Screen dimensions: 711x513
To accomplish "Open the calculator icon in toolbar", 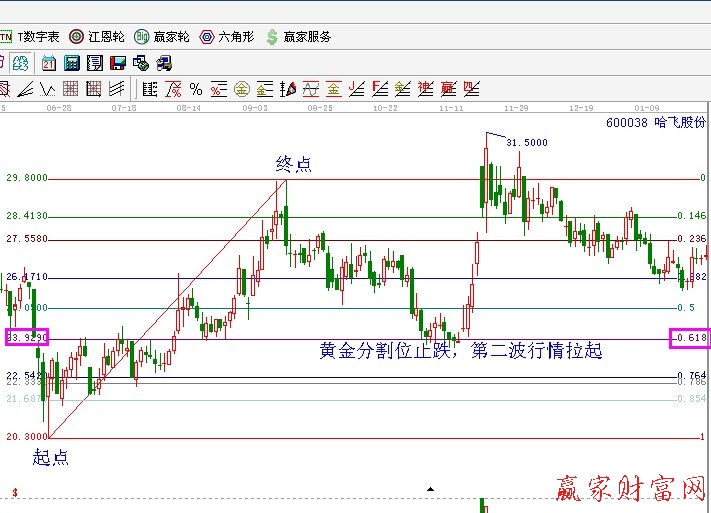I will (72, 63).
